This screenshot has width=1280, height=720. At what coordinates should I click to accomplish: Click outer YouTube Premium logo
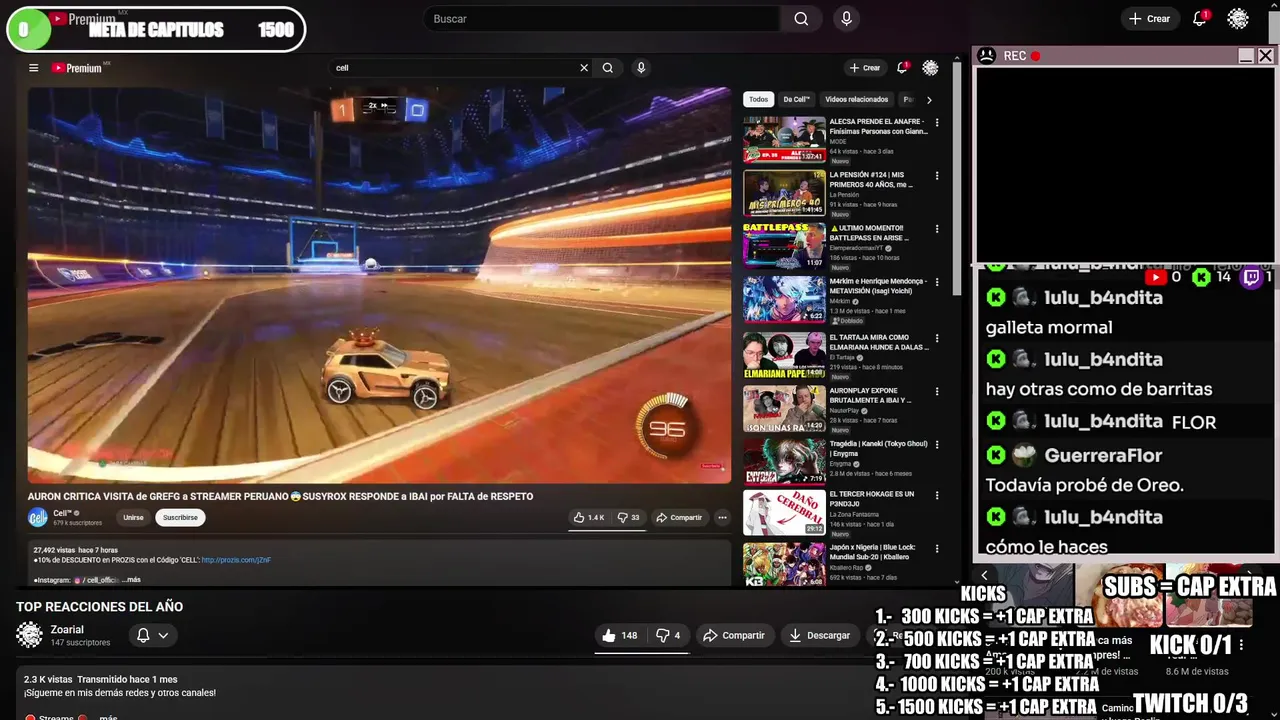(x=81, y=19)
